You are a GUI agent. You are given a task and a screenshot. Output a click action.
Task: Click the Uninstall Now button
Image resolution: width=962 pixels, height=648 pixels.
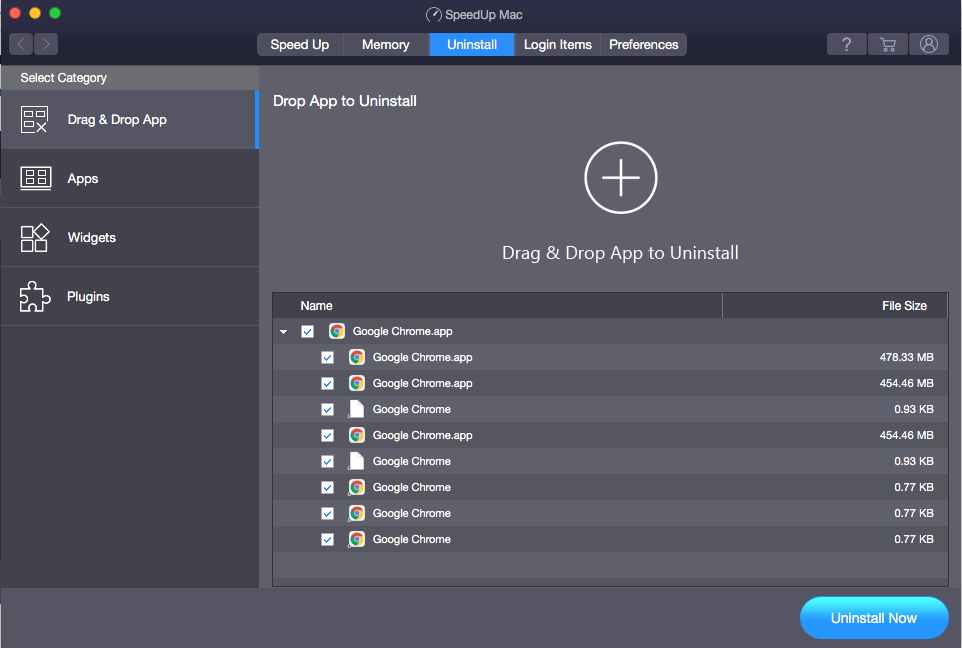[874, 618]
